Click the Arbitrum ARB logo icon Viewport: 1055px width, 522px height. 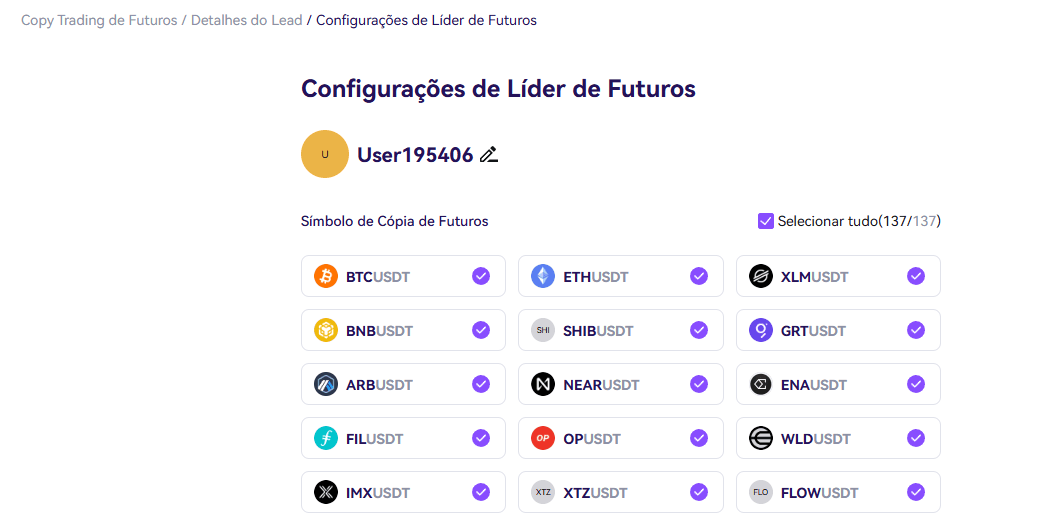coord(326,384)
